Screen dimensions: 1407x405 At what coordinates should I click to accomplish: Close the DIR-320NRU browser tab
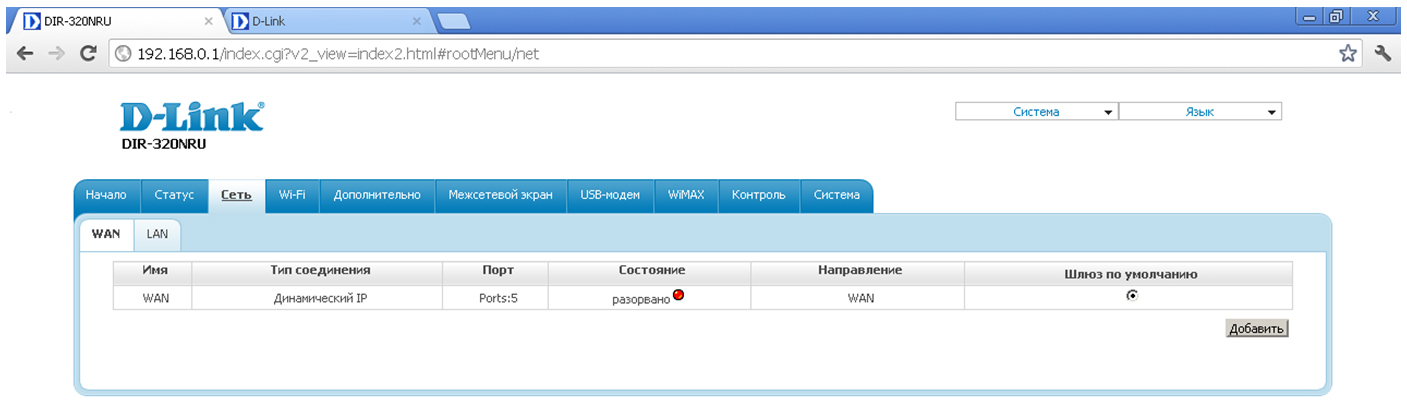tap(208, 20)
